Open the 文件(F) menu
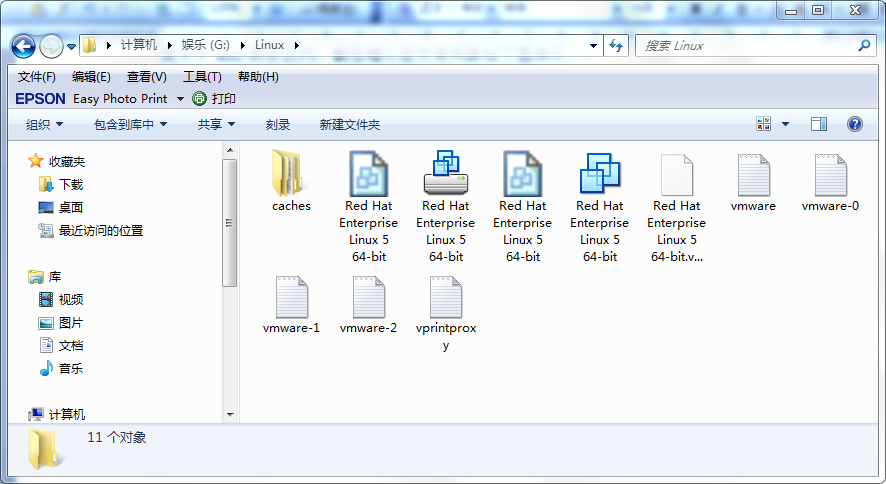Viewport: 886px width, 484px height. pos(37,77)
